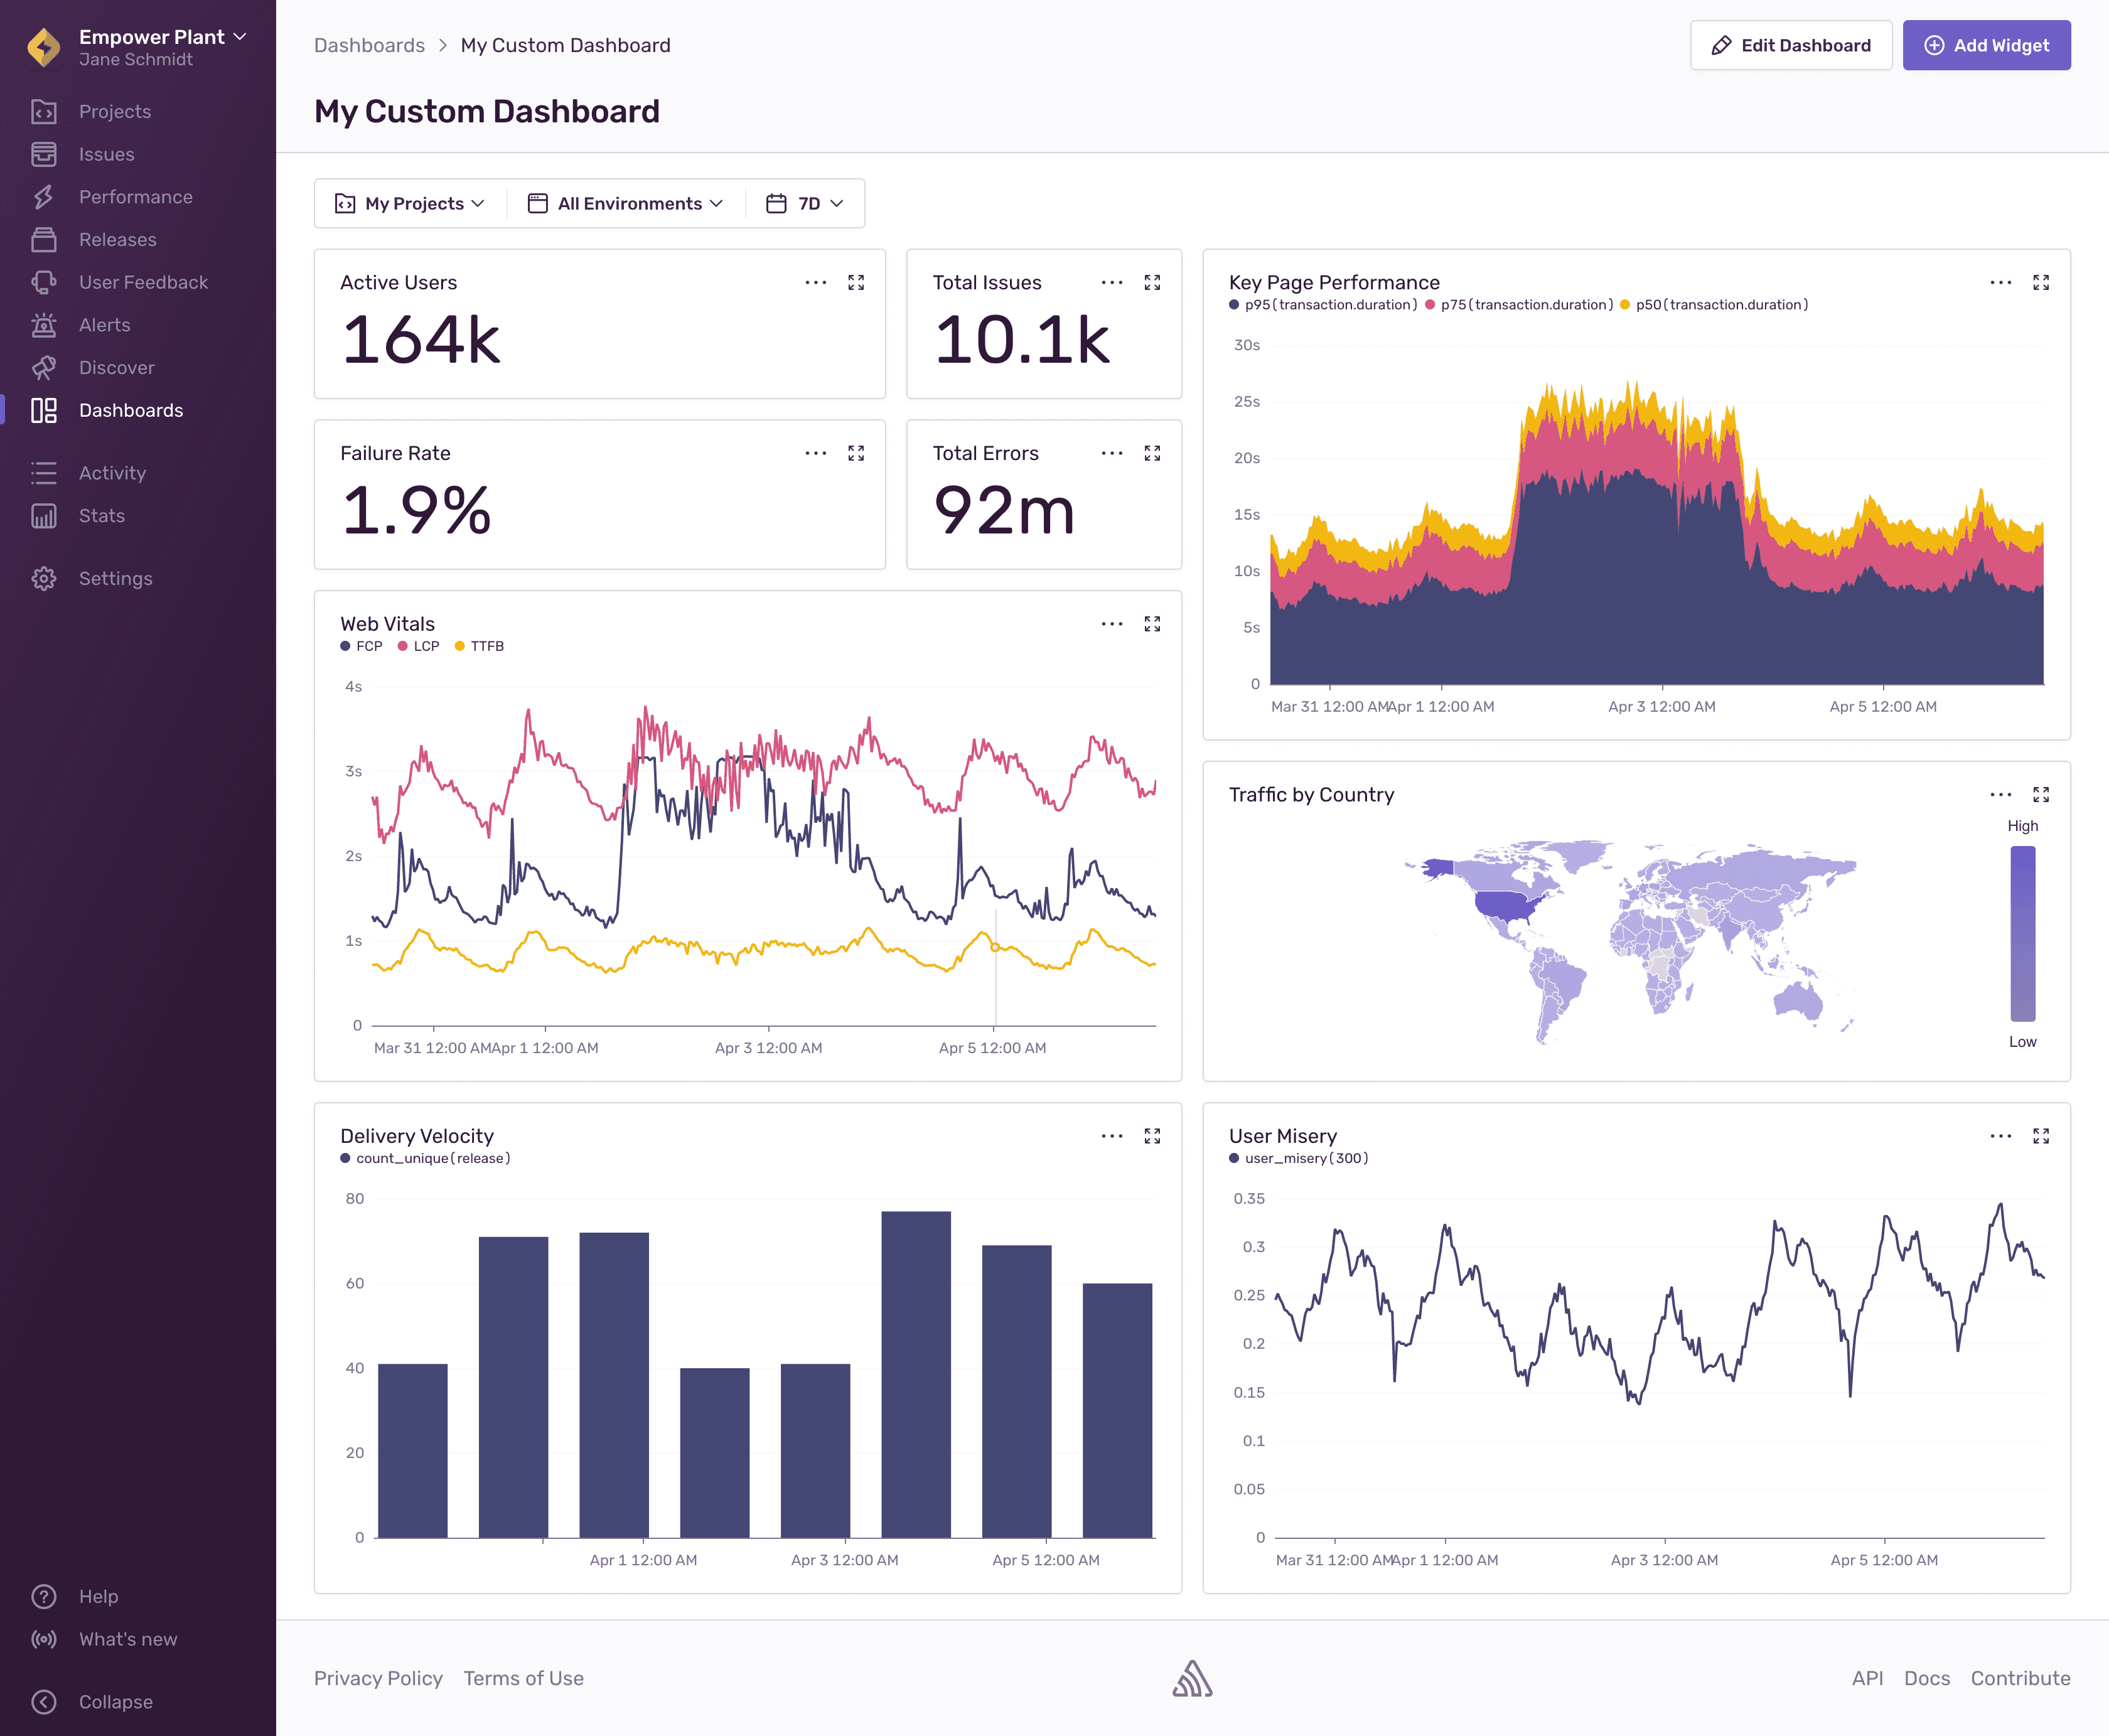Expand the All Environments dropdown filter
This screenshot has height=1736, width=2109.
(x=625, y=203)
